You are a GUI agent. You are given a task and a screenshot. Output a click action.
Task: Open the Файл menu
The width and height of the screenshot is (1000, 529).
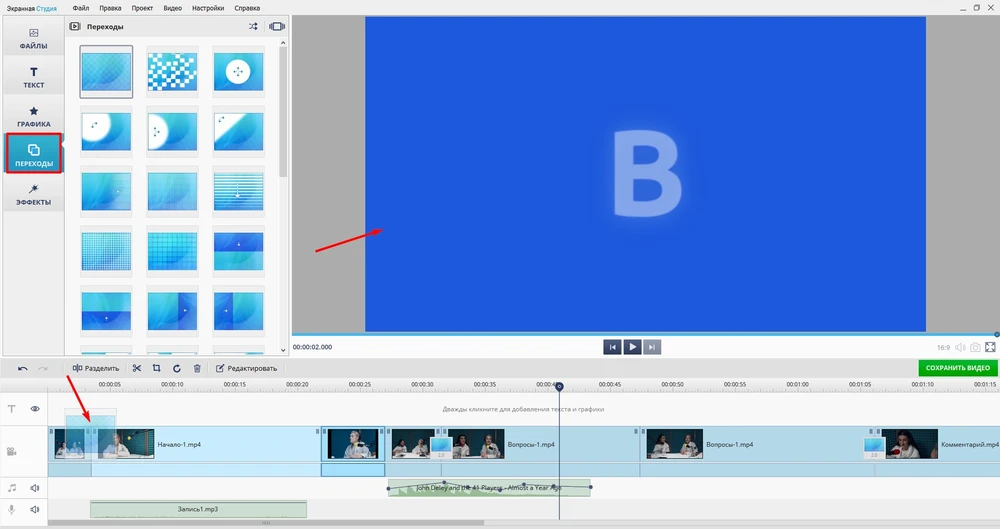[x=80, y=7]
